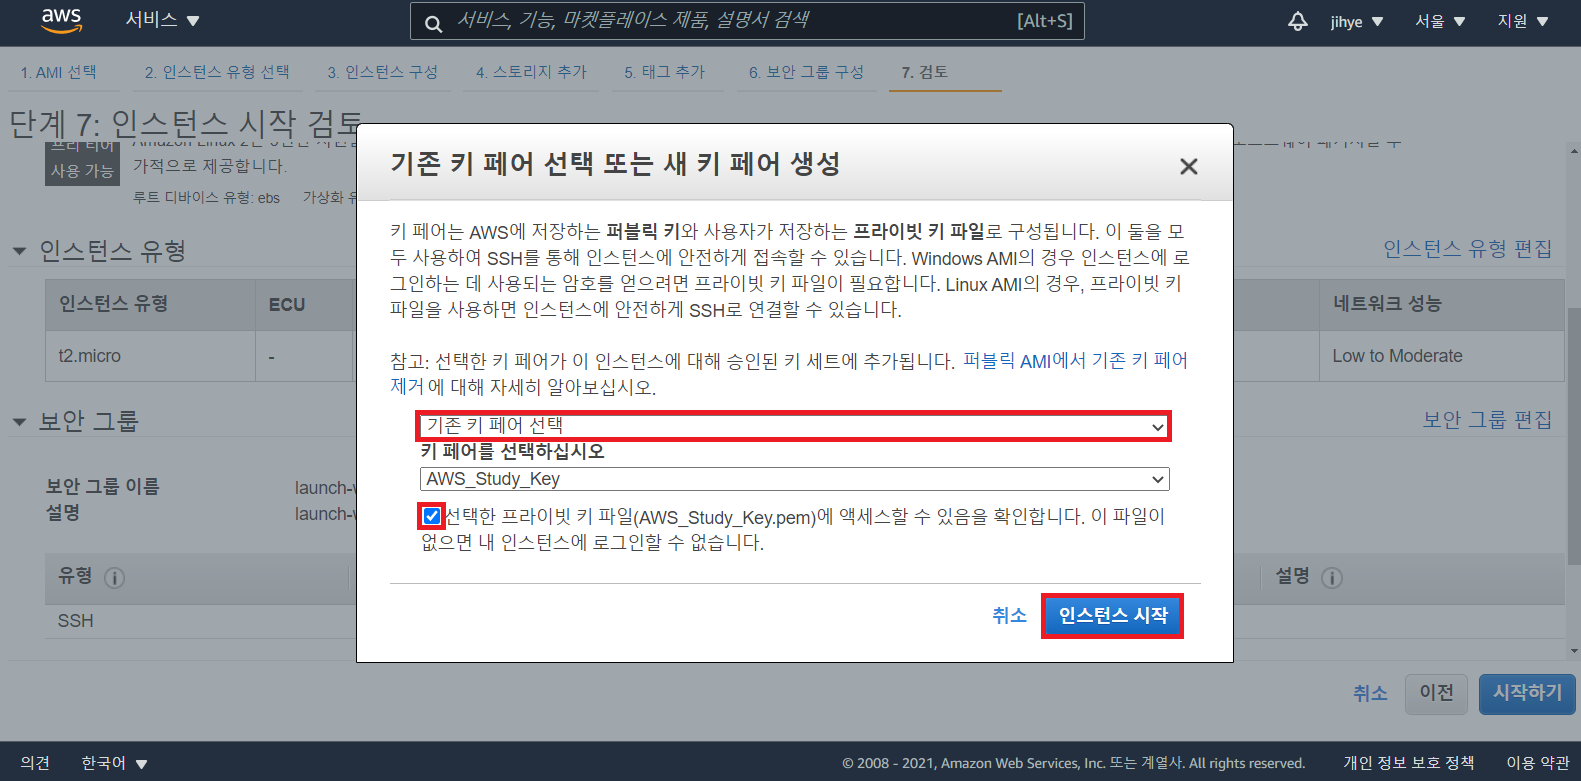Open the notifications bell icon
Viewport: 1581px width, 781px height.
tap(1297, 21)
